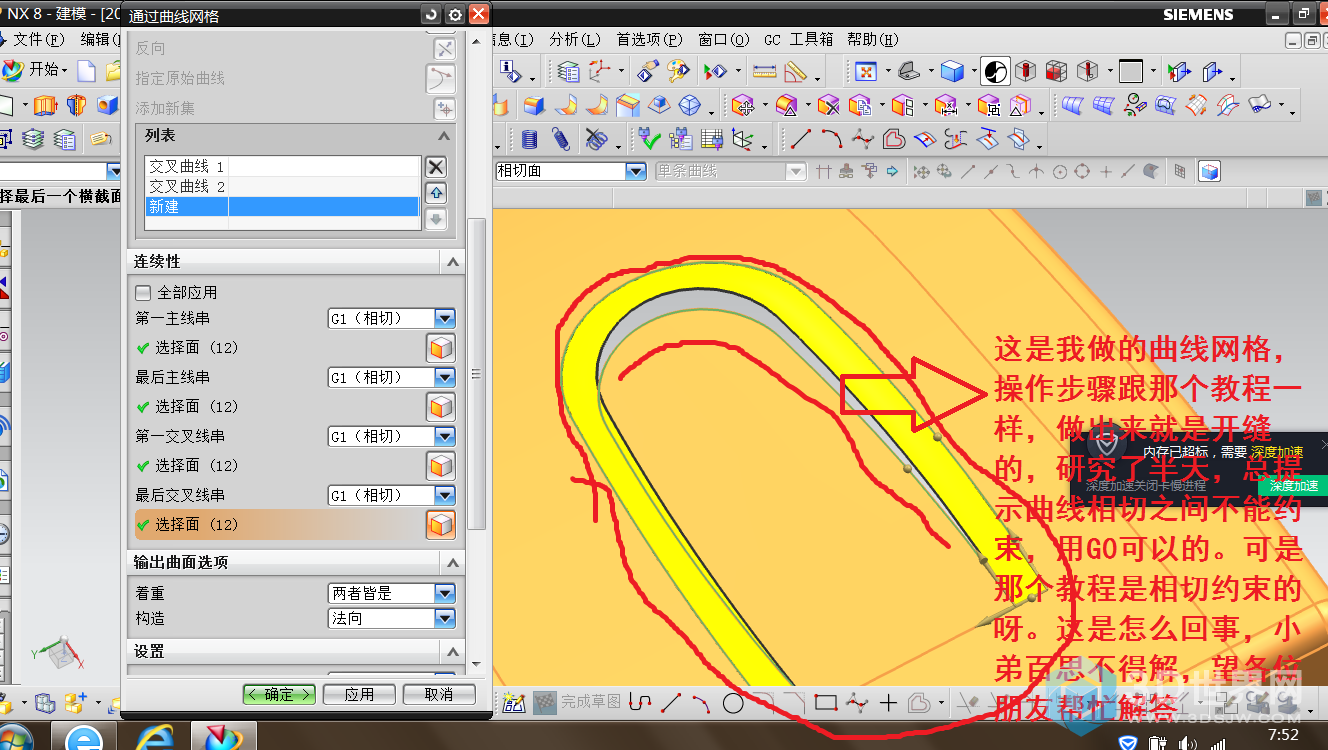Click the Revolve icon in feature toolbar
Image resolution: width=1328 pixels, height=750 pixels.
[x=77, y=105]
